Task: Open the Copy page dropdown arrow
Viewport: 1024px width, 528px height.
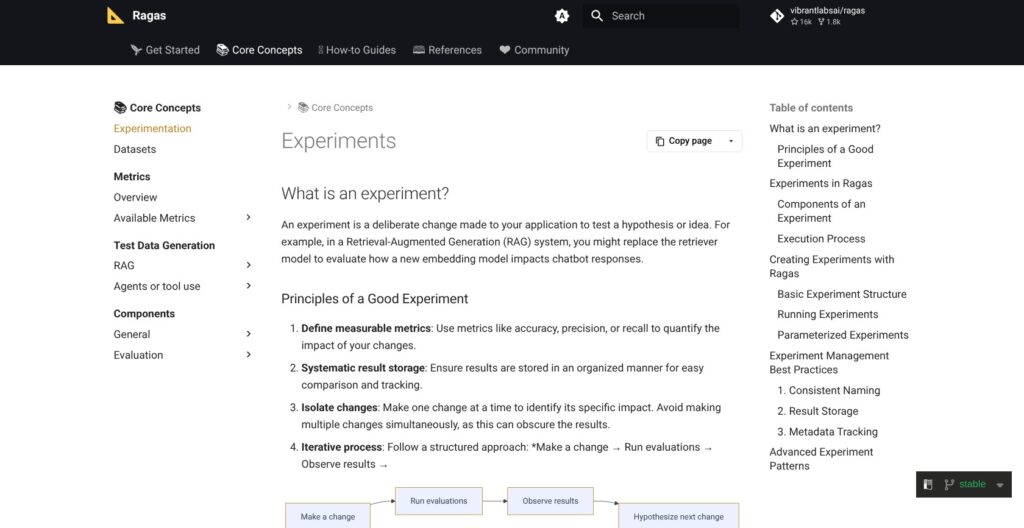Action: coord(731,141)
